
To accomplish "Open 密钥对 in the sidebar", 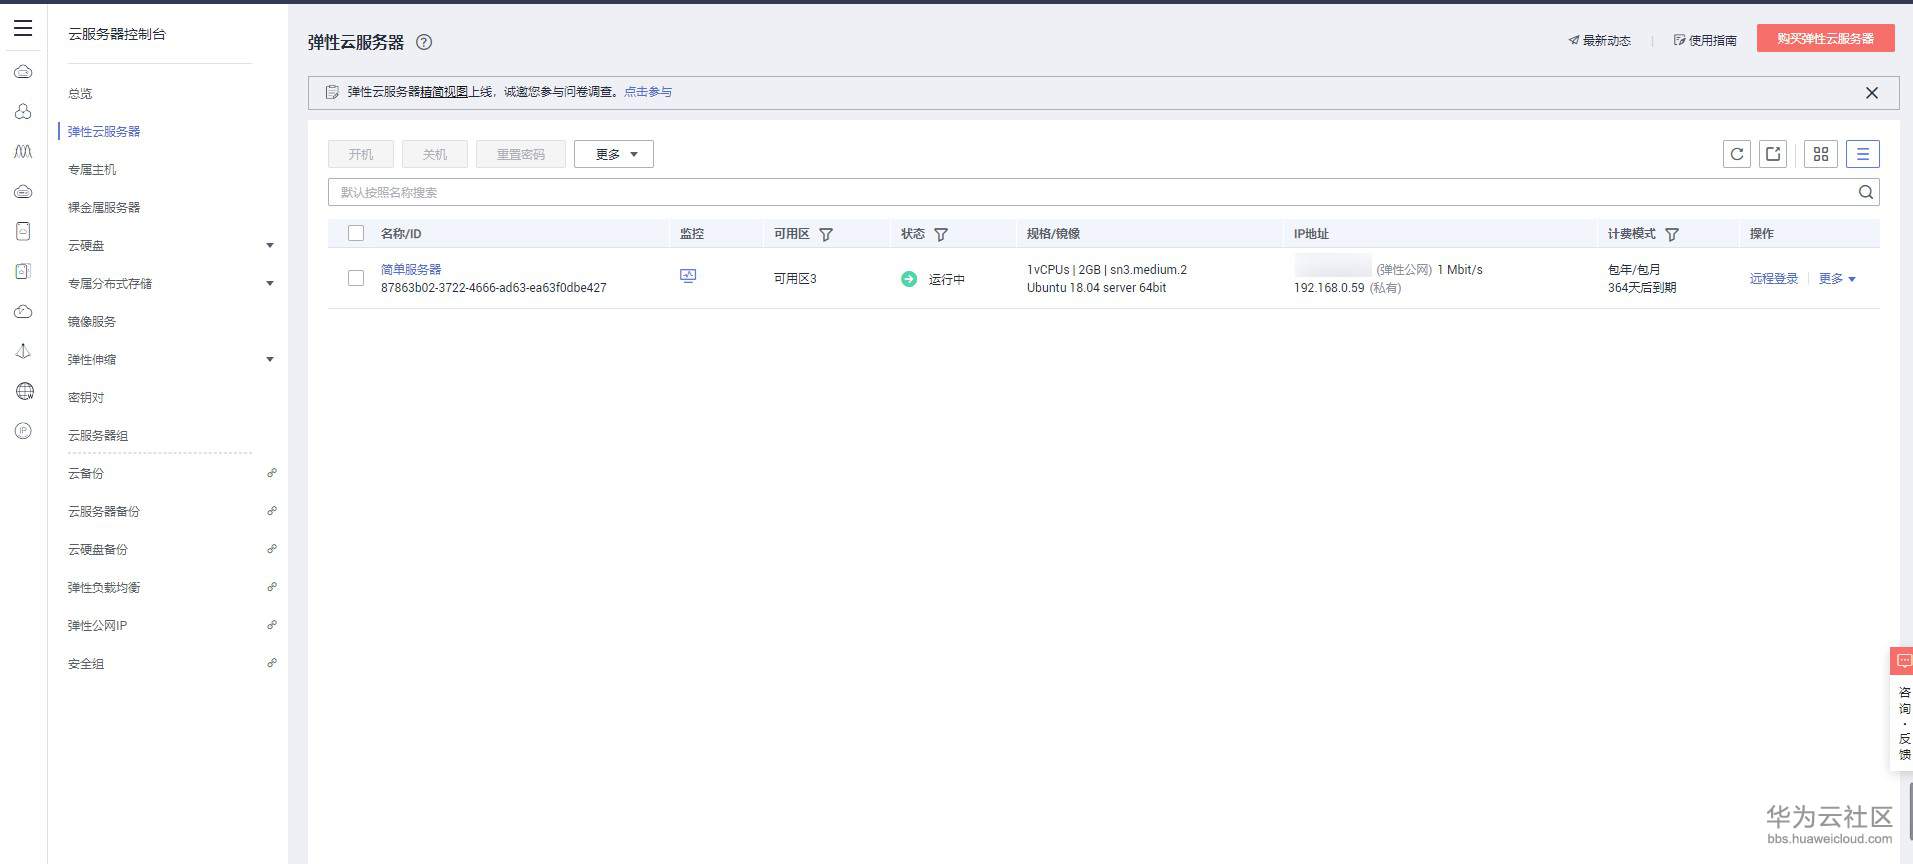I will (86, 397).
